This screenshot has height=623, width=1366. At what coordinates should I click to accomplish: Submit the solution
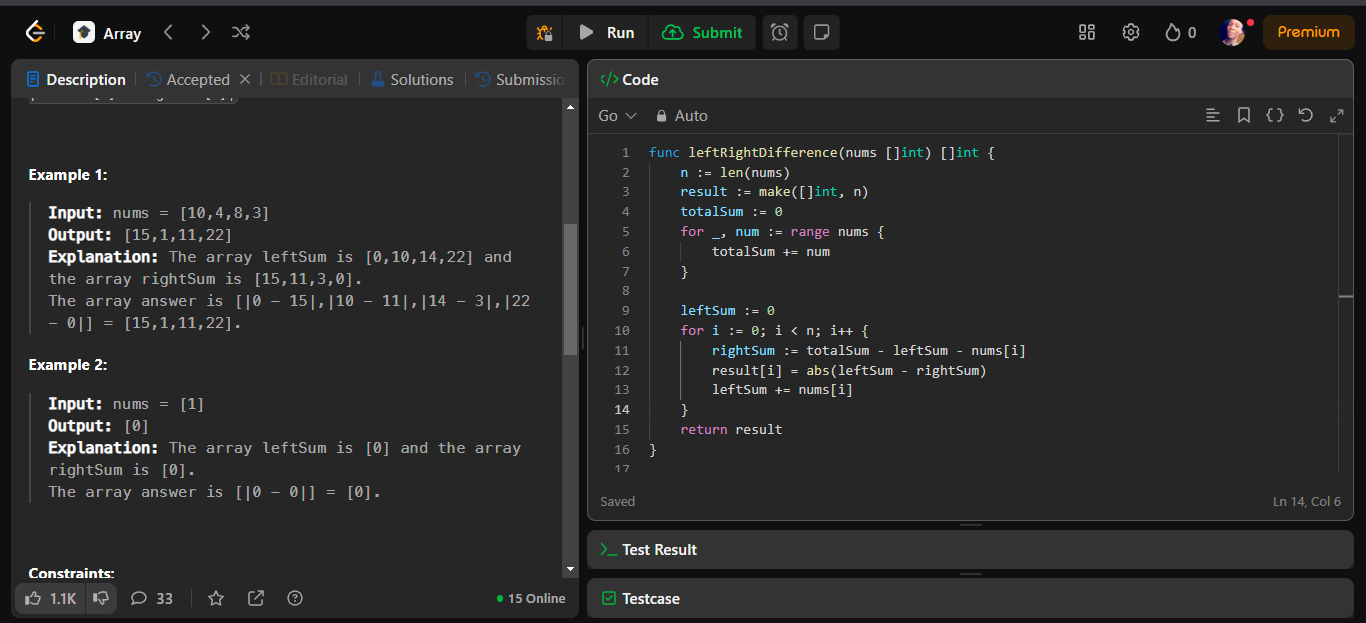[x=702, y=33]
